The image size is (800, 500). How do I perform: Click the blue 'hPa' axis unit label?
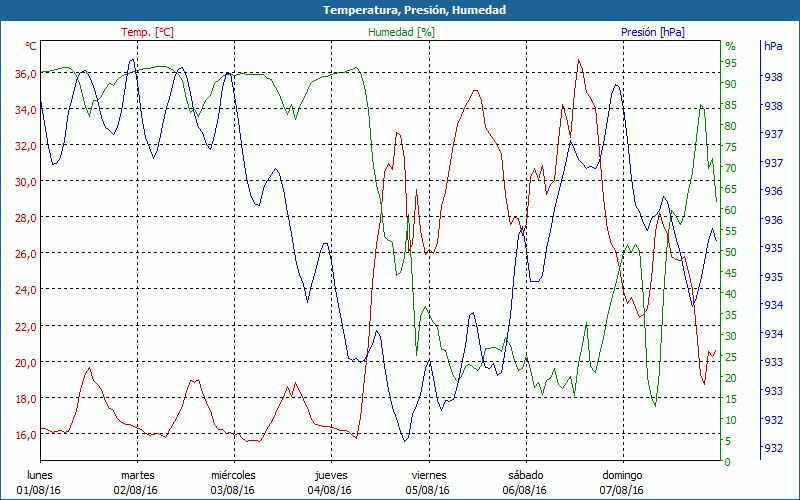pyautogui.click(x=773, y=46)
